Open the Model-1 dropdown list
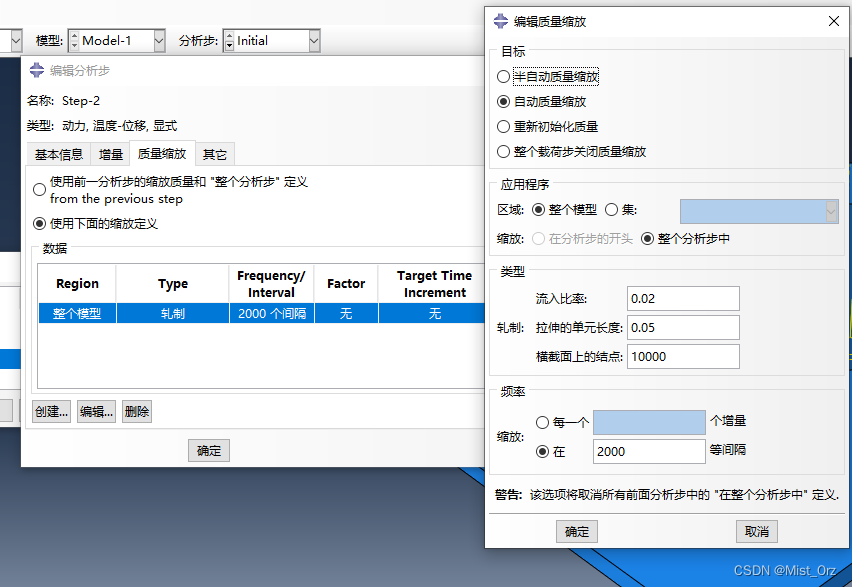The width and height of the screenshot is (852, 587). (158, 41)
